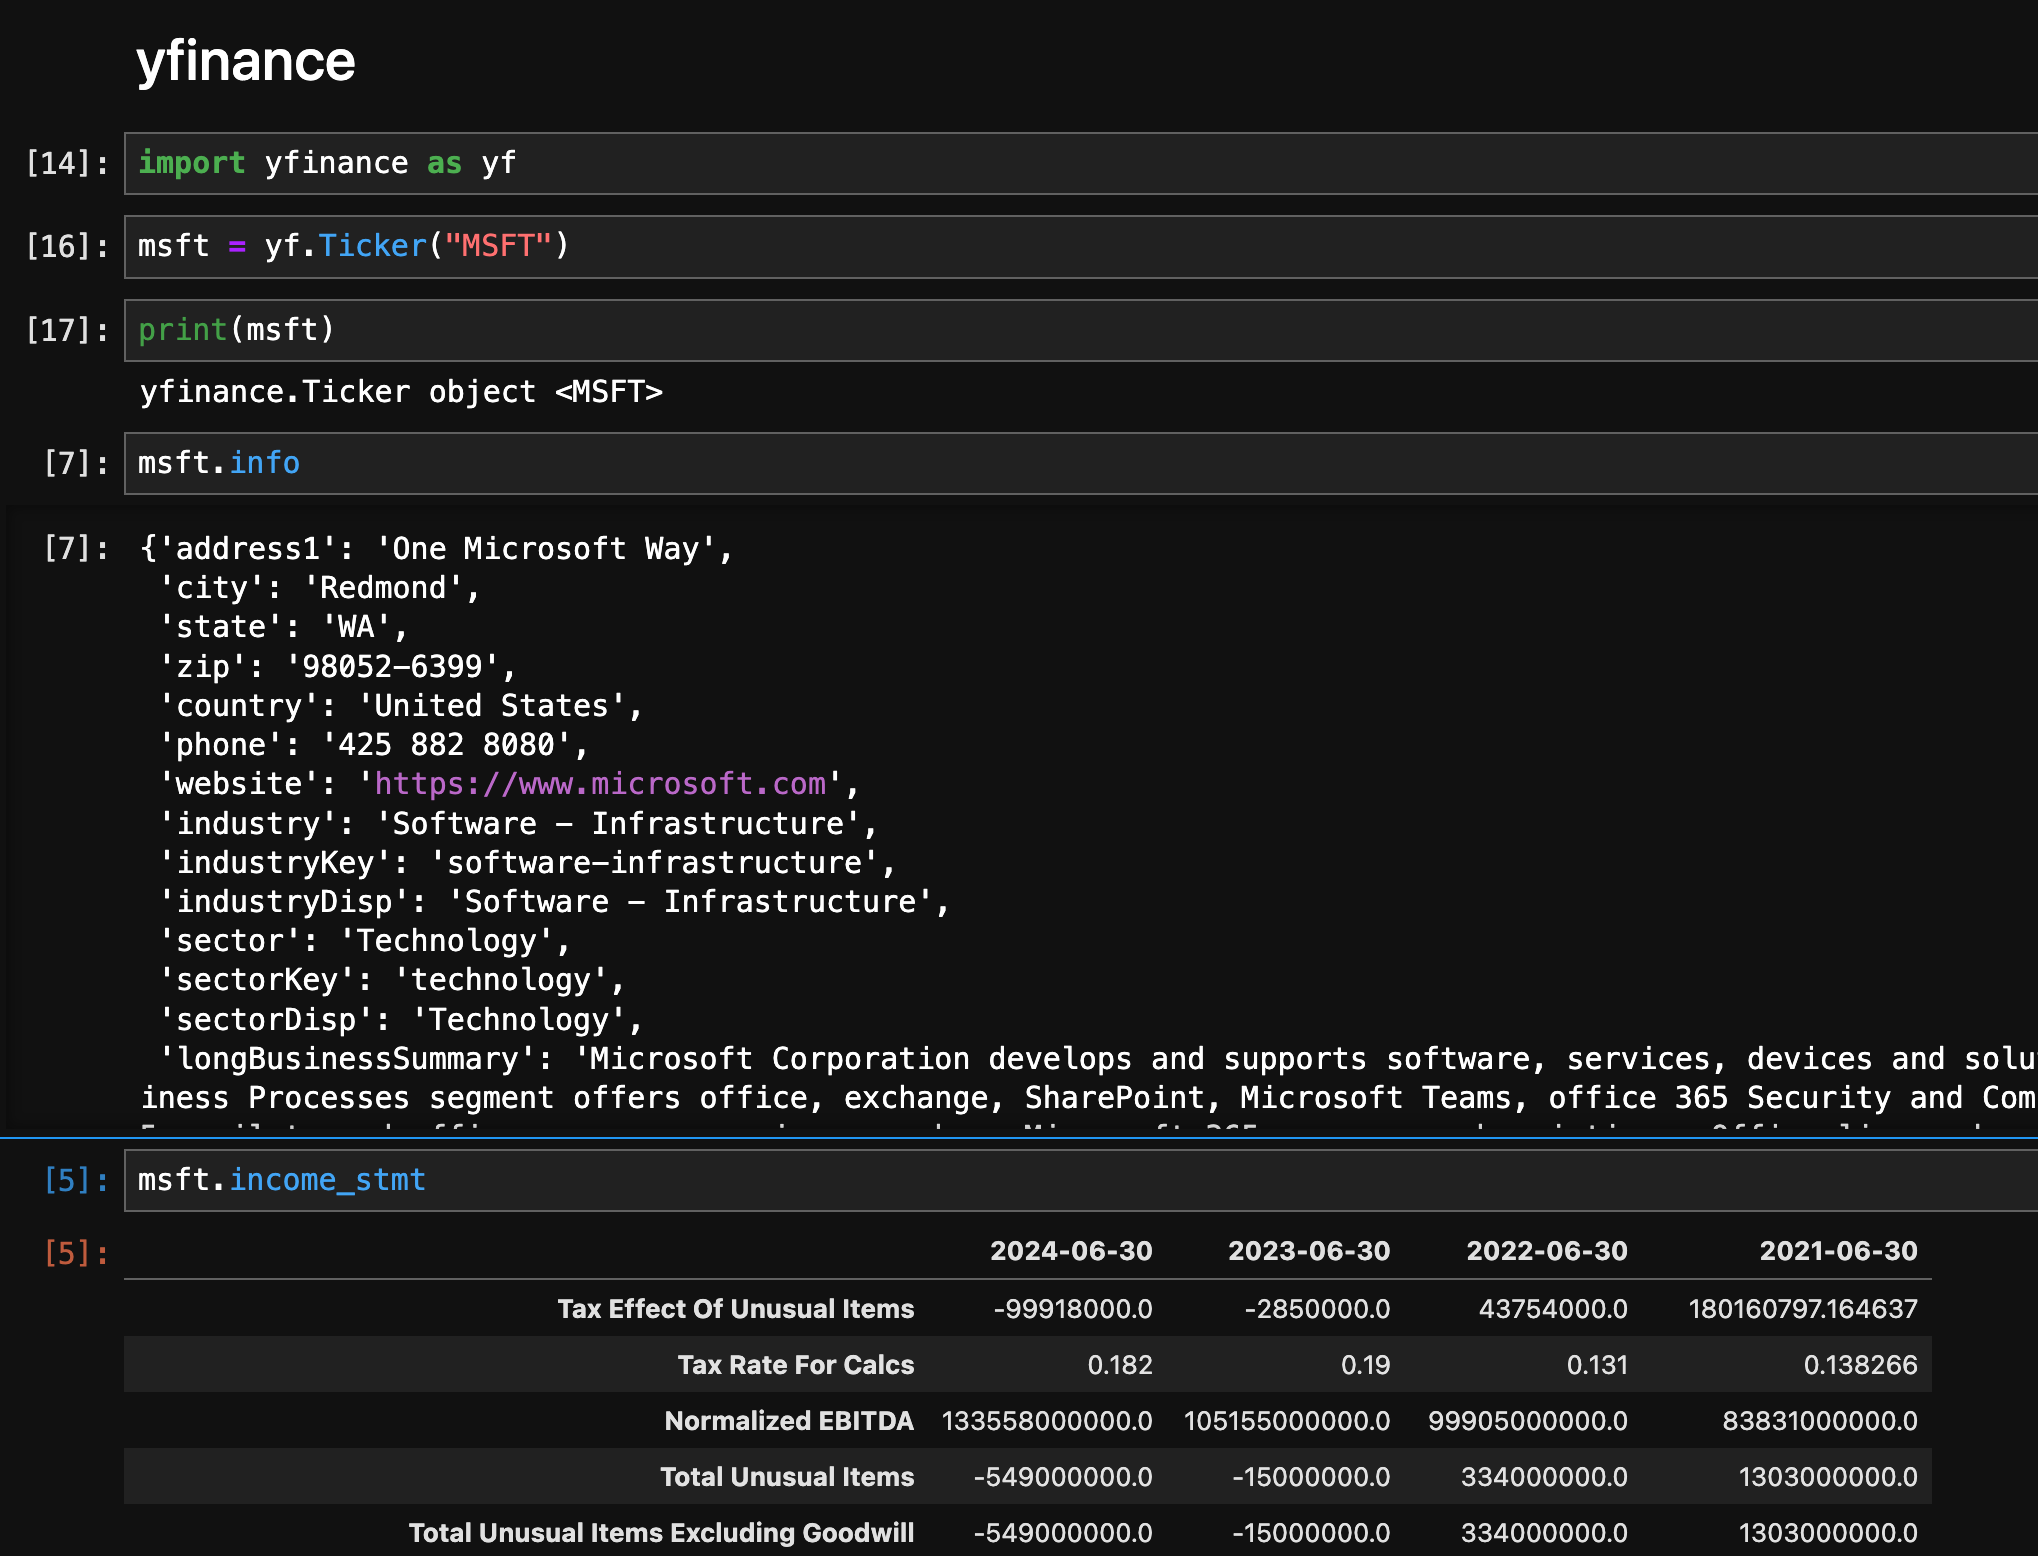Click the 2024-06-30 column header
Screen dimensions: 2038x1556
pyautogui.click(x=1071, y=1251)
